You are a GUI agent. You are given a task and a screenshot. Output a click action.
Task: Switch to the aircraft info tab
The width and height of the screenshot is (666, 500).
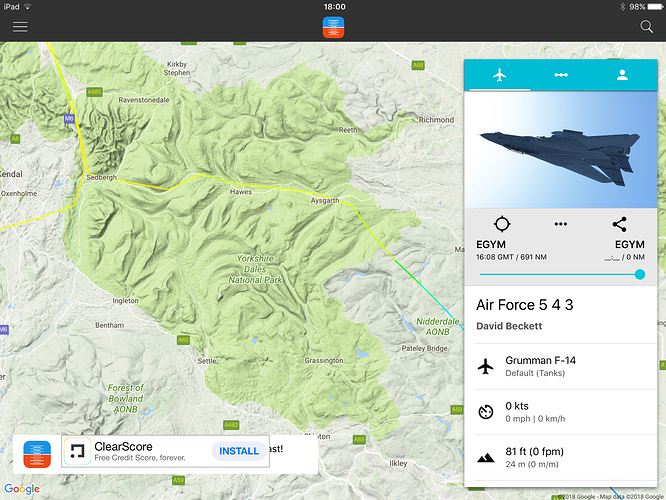500,75
